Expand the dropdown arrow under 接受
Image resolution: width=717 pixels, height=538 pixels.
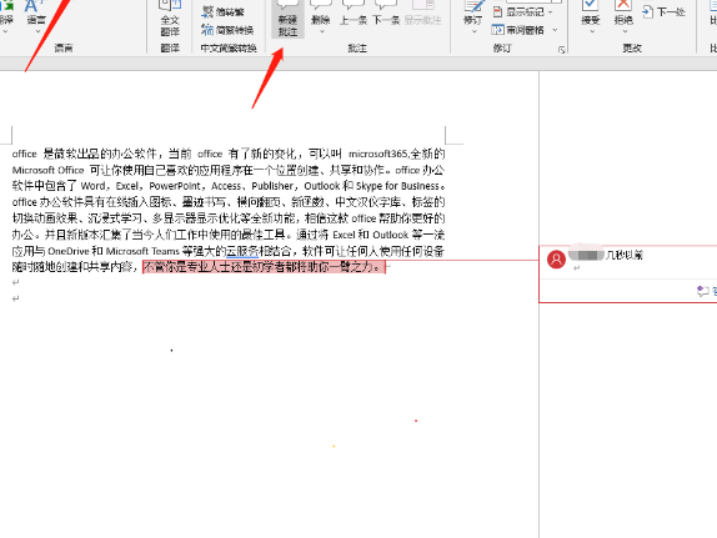592,32
